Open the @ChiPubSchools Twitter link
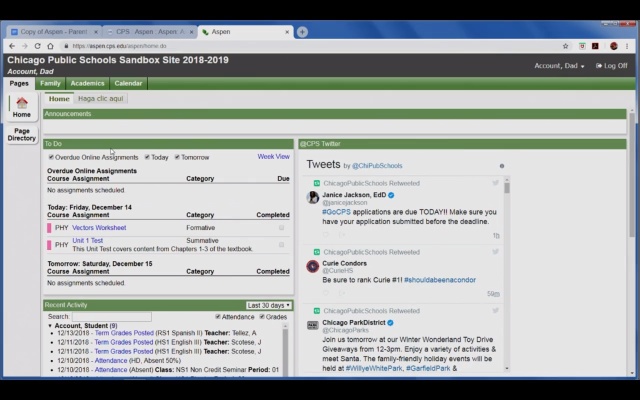The width and height of the screenshot is (640, 400). pyautogui.click(x=377, y=166)
